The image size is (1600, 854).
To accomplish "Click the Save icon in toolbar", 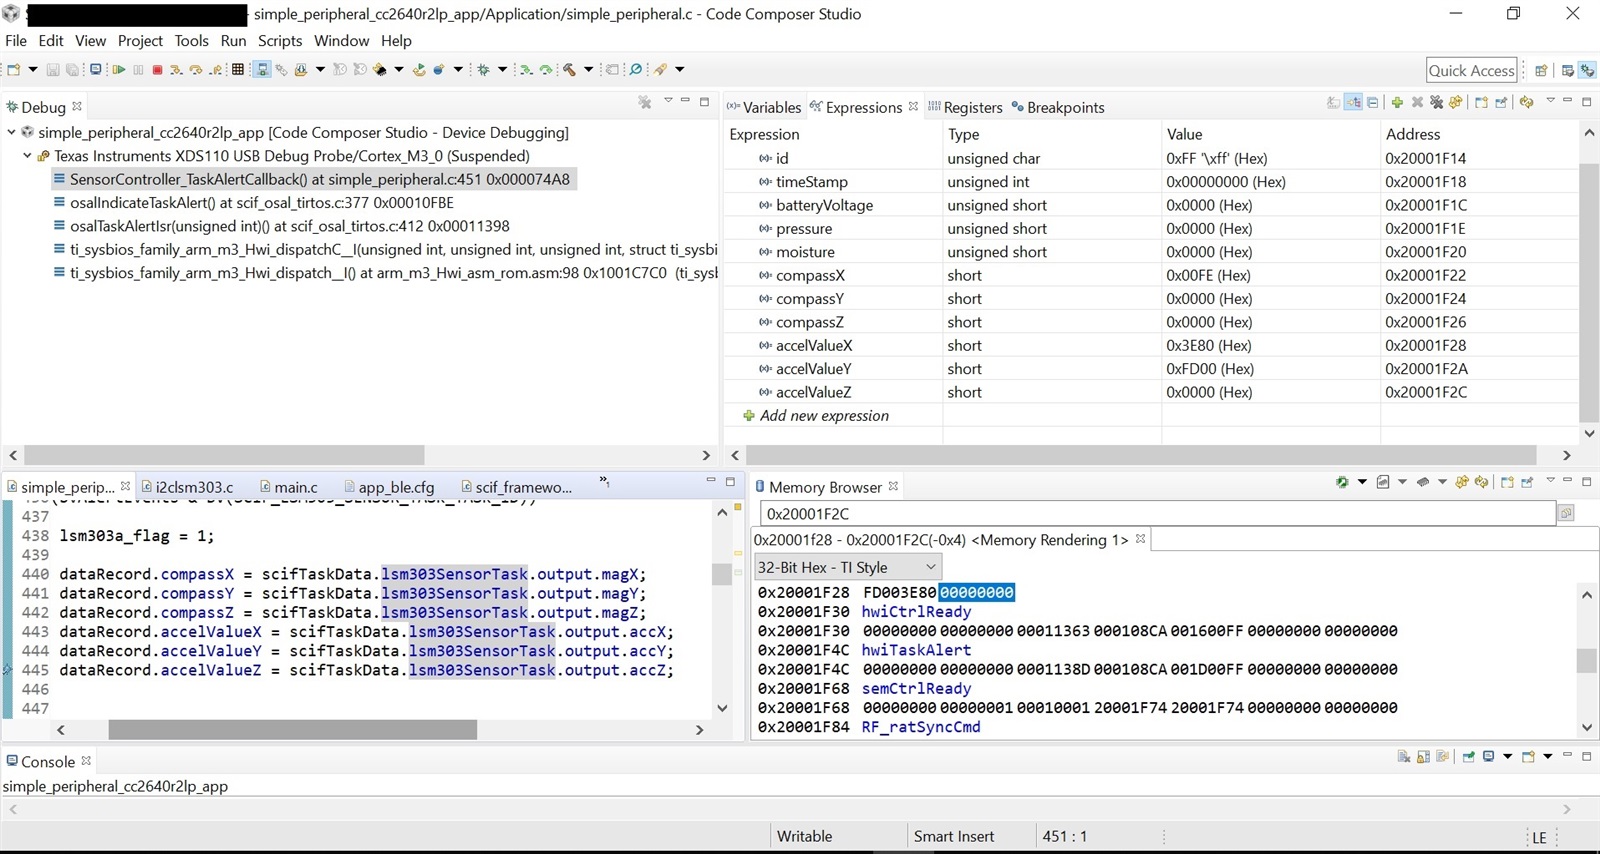I will click(x=53, y=69).
